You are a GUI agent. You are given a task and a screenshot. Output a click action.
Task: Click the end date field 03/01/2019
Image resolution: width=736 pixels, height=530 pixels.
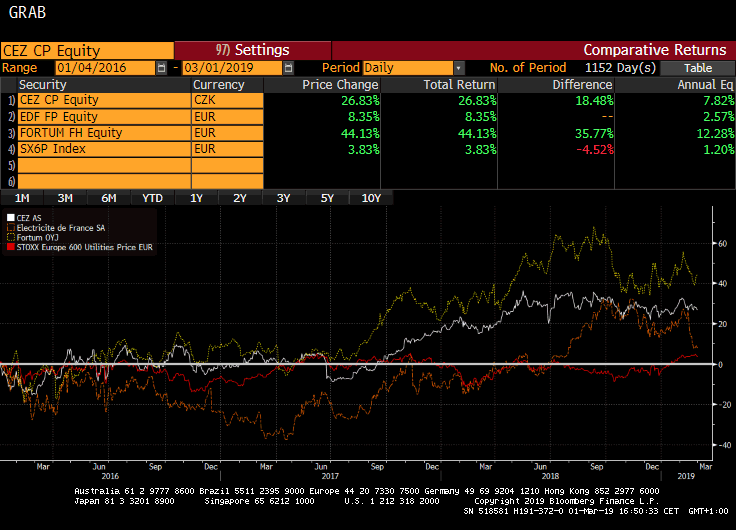coord(232,68)
